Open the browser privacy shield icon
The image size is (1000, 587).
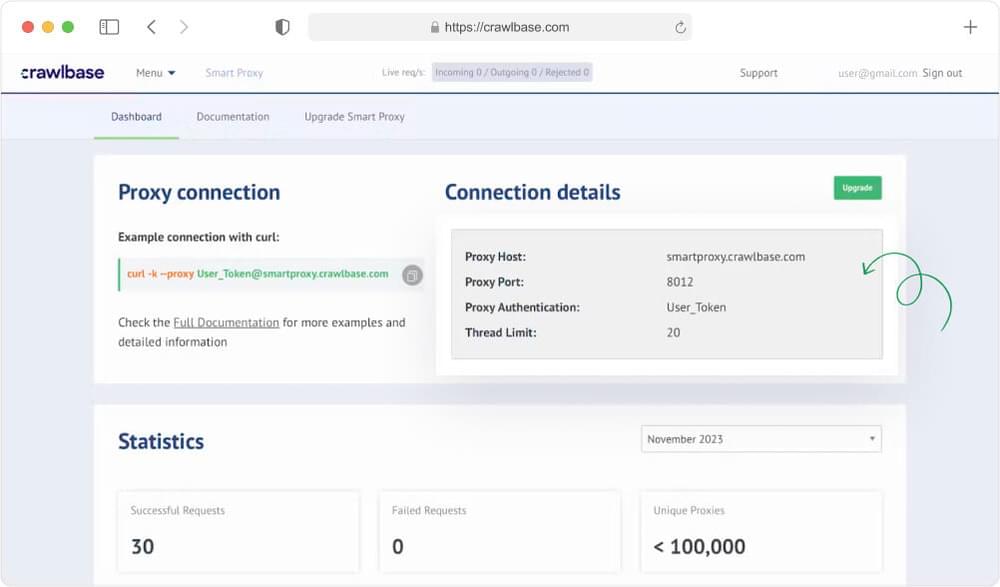point(283,27)
